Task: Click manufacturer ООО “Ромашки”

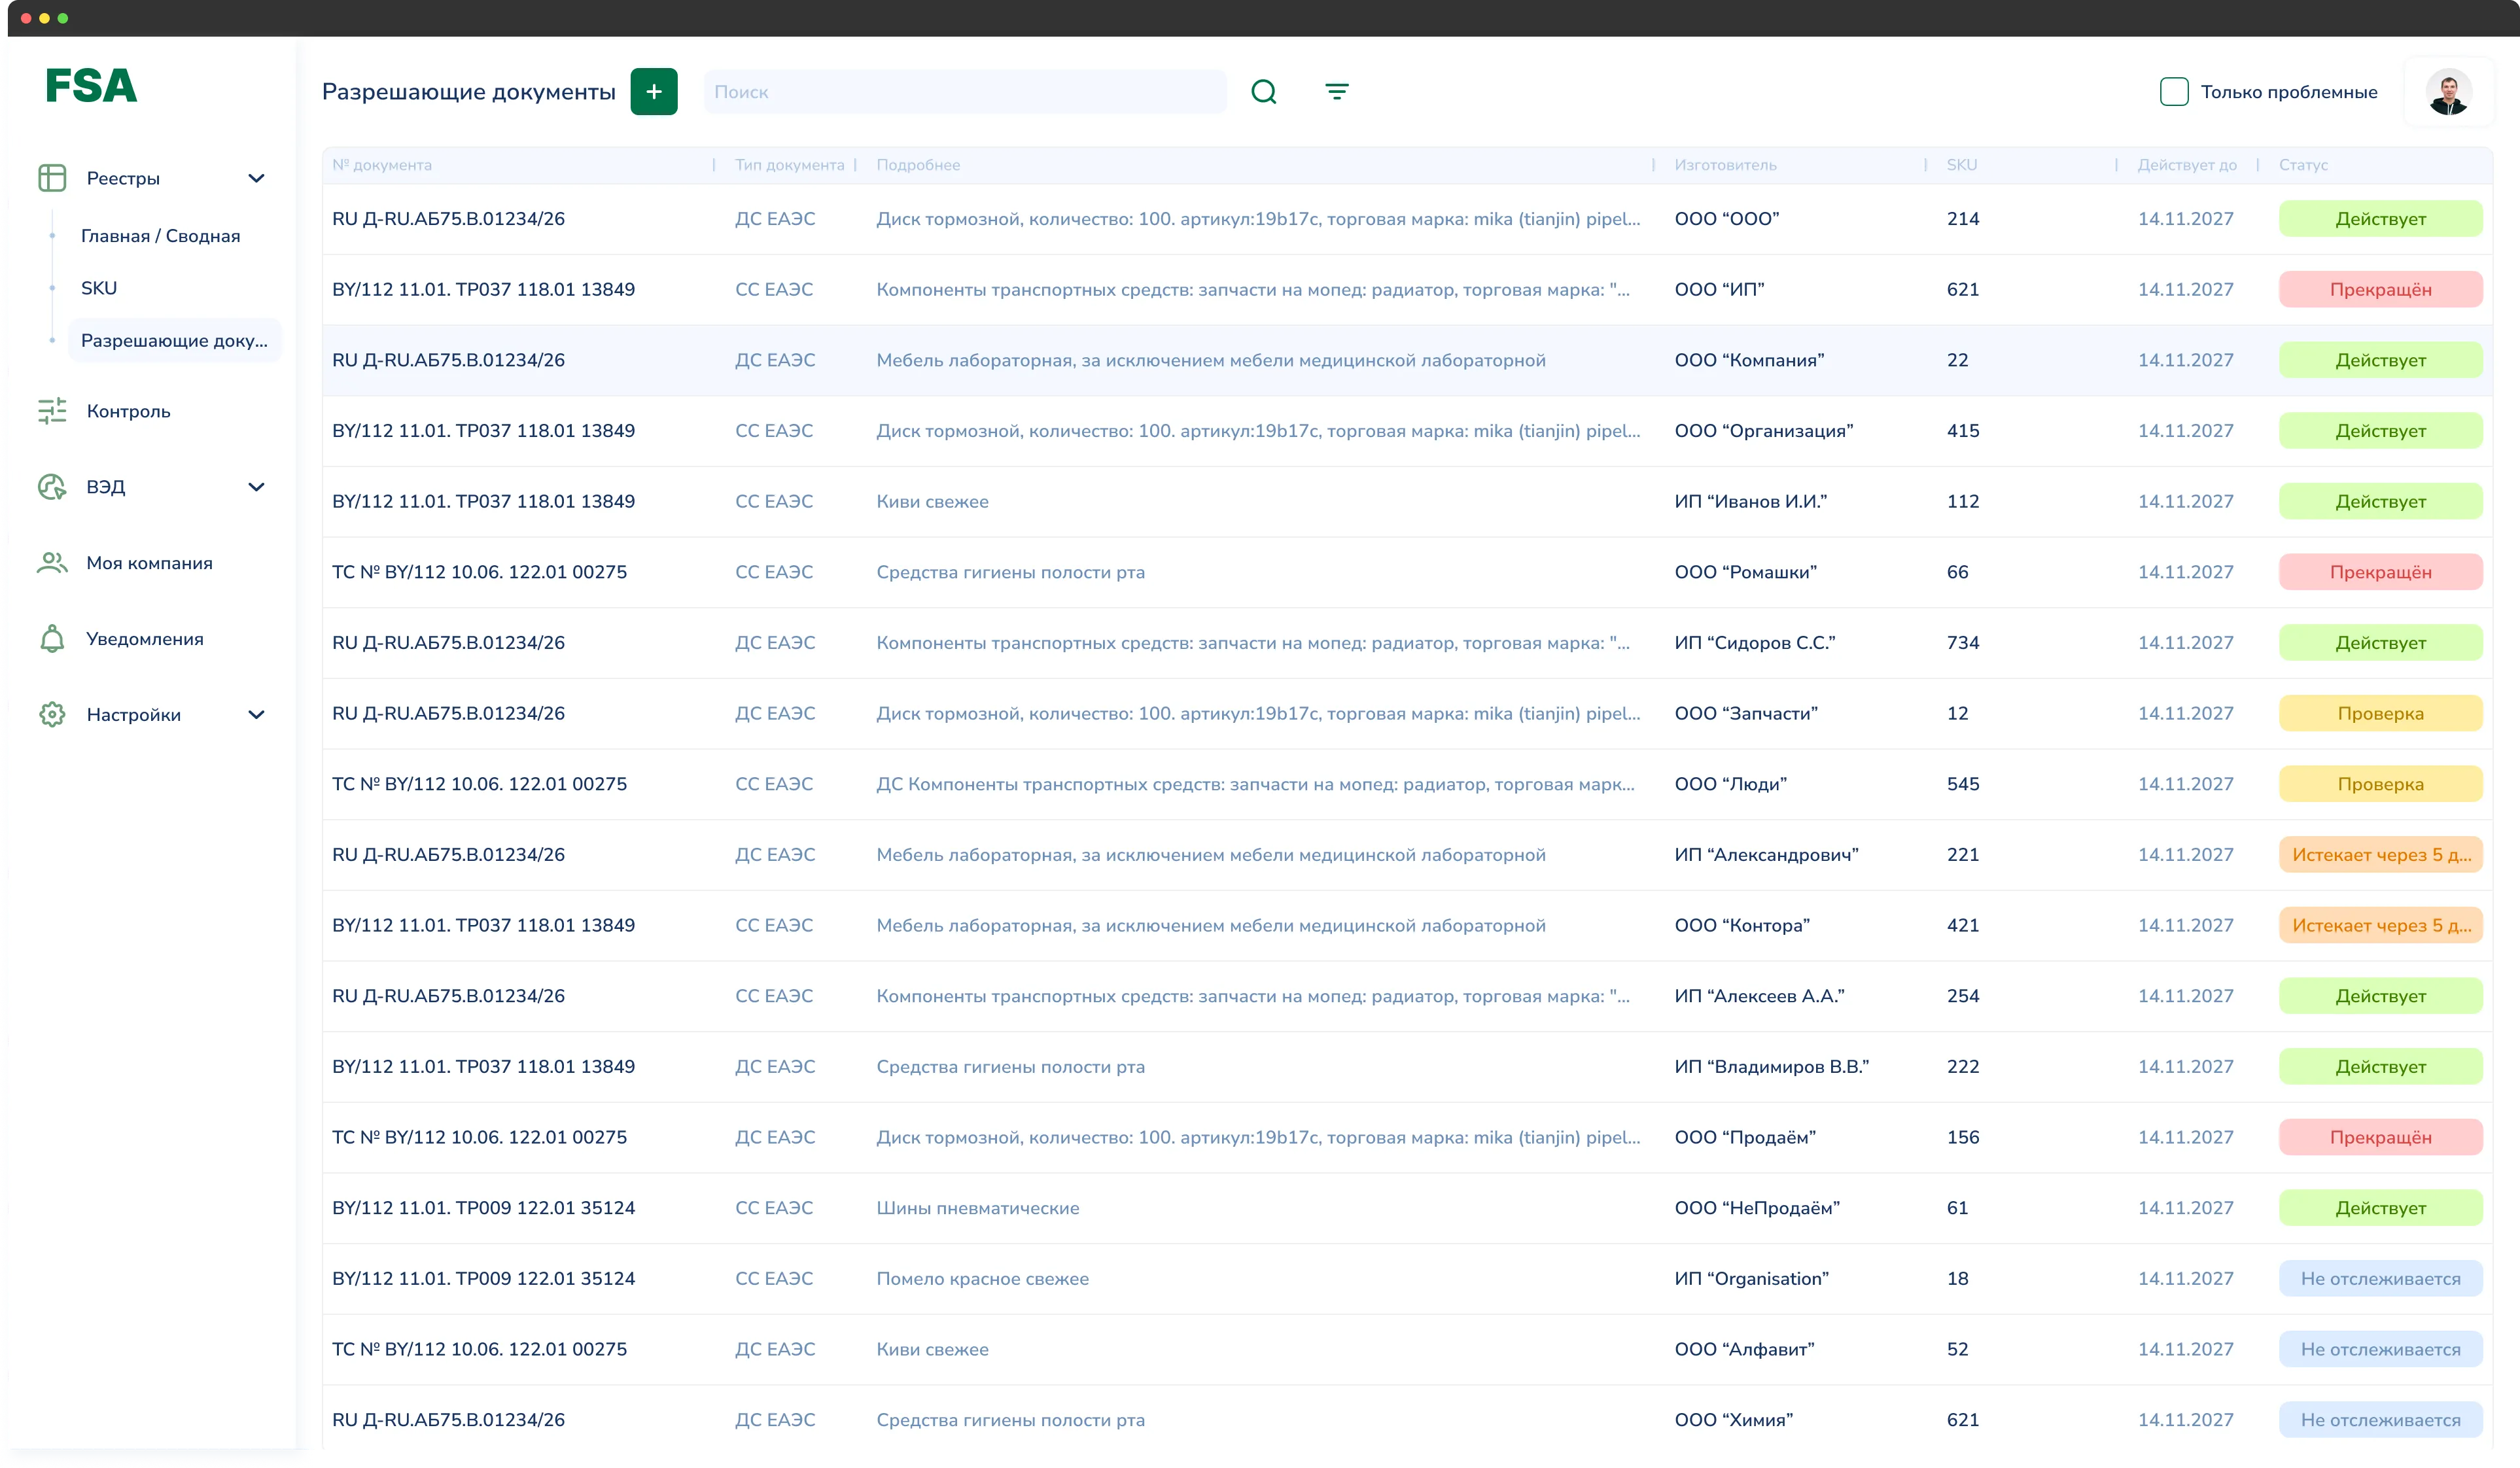Action: [x=1745, y=572]
